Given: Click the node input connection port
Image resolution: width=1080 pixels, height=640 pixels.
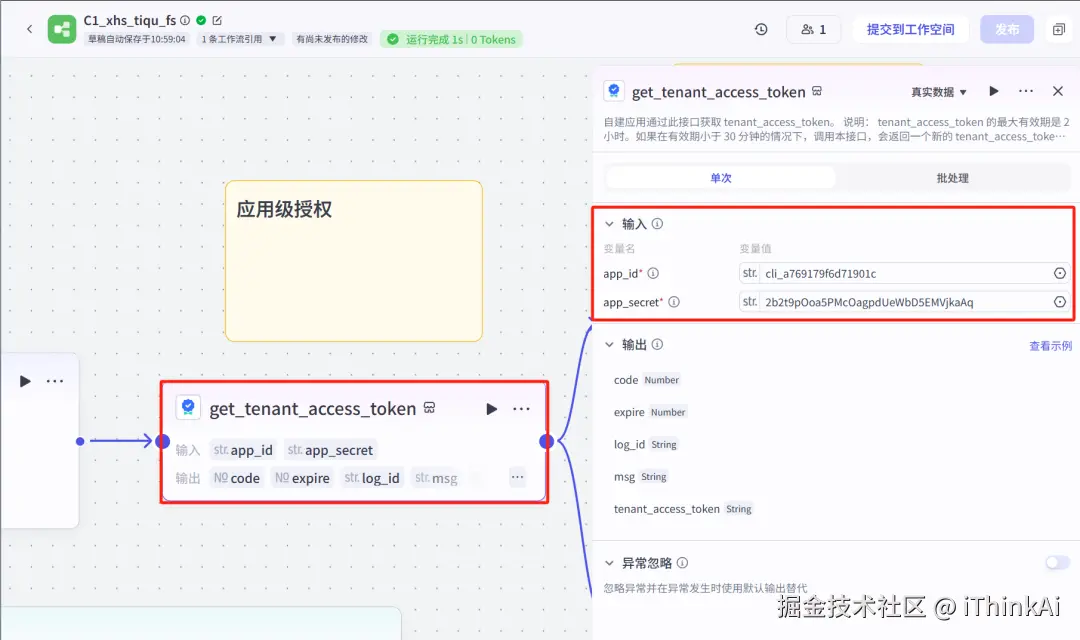Looking at the screenshot, I should tap(163, 441).
